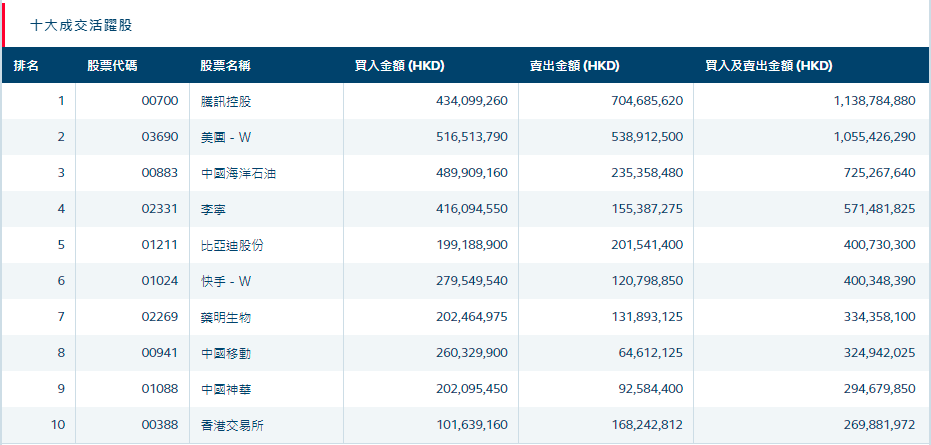Screen dimensions: 931x445
Task: Select buy amount 199,188,900
Action: (x=472, y=245)
